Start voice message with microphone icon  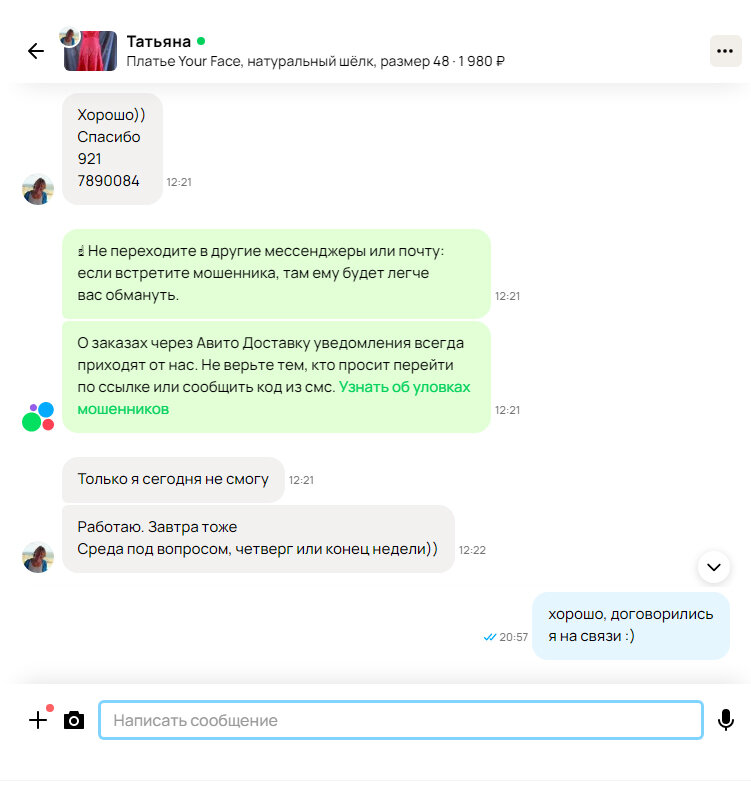(x=726, y=720)
